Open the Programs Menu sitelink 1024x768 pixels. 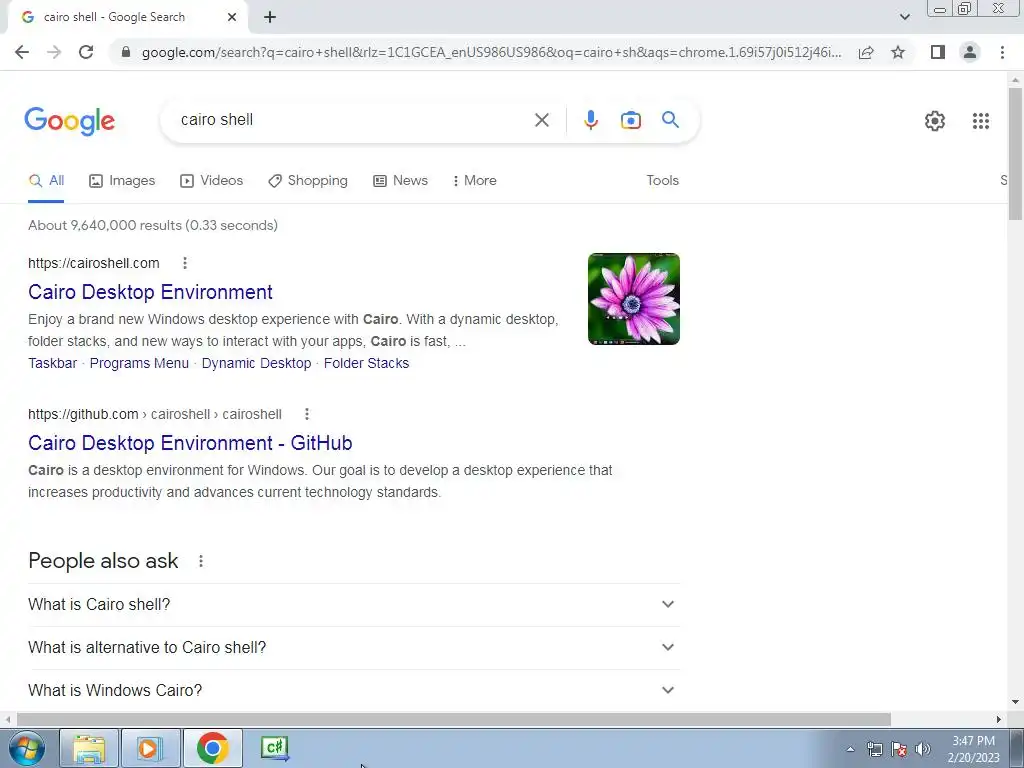[139, 364]
